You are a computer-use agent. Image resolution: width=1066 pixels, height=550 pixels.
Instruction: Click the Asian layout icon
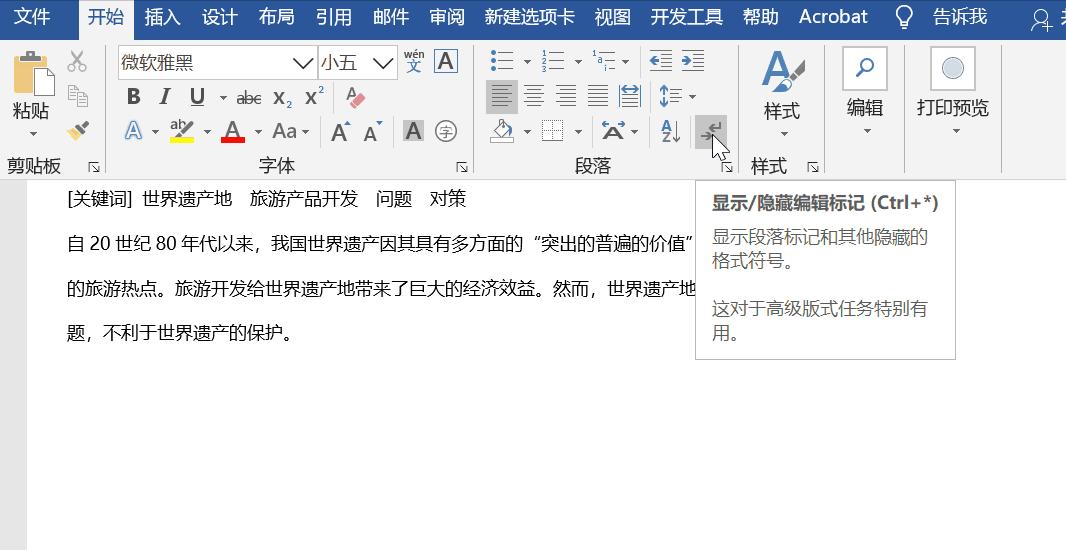pos(613,131)
